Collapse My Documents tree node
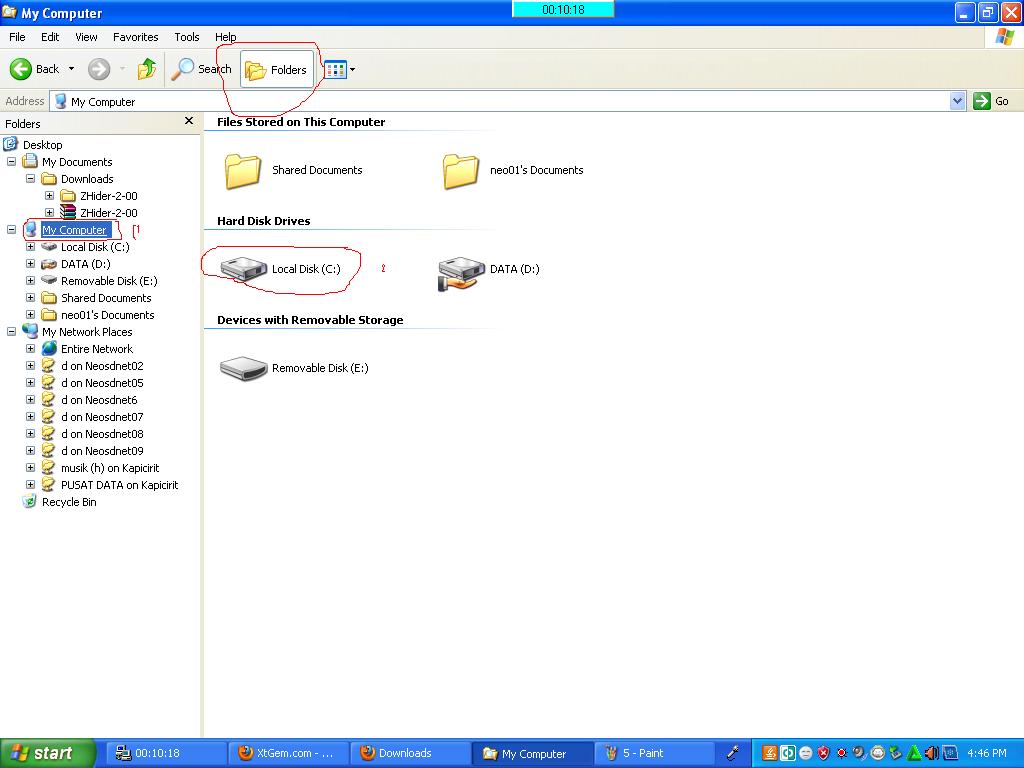The image size is (1024, 768). [11, 162]
